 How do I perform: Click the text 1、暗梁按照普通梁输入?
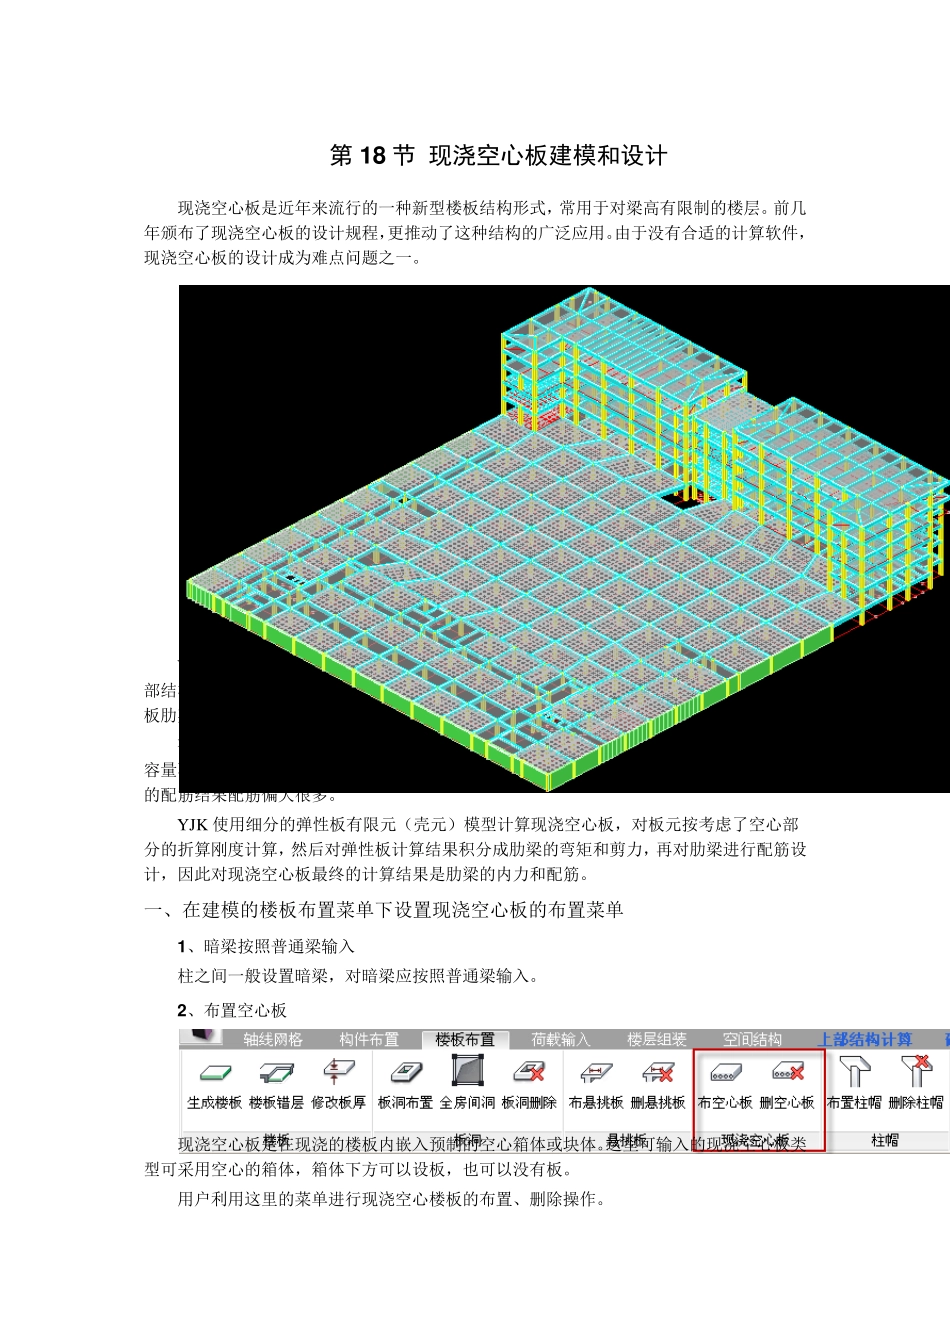266,946
